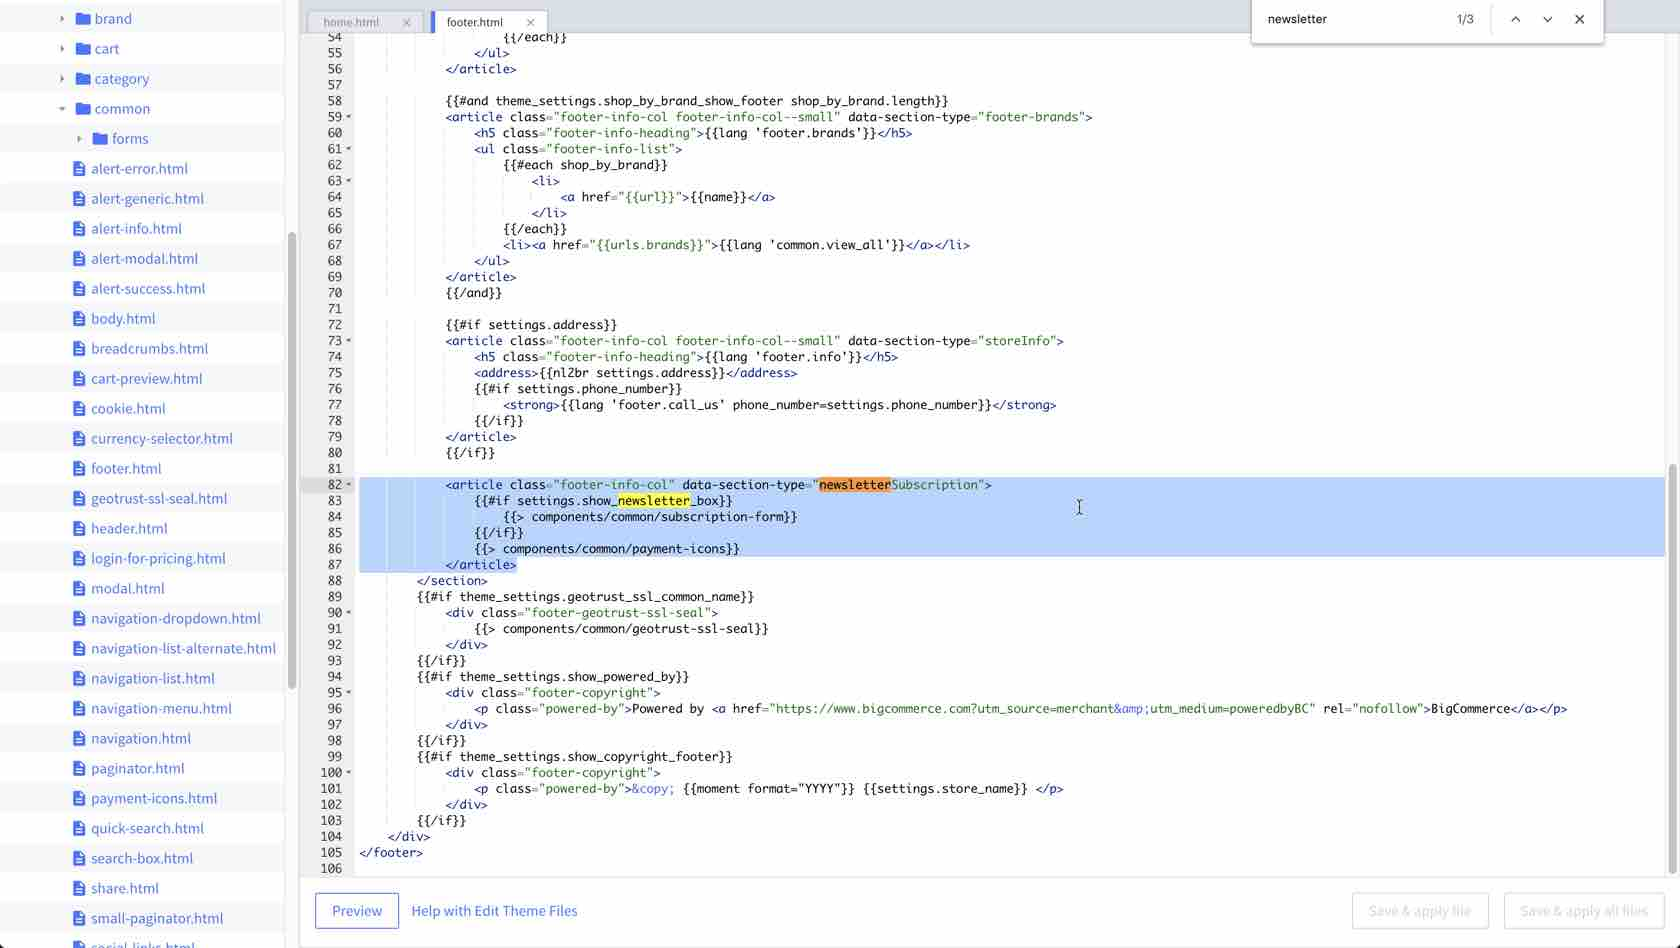Image resolution: width=1680 pixels, height=948 pixels.
Task: Open Help with Edit Theme Files
Action: pos(494,911)
